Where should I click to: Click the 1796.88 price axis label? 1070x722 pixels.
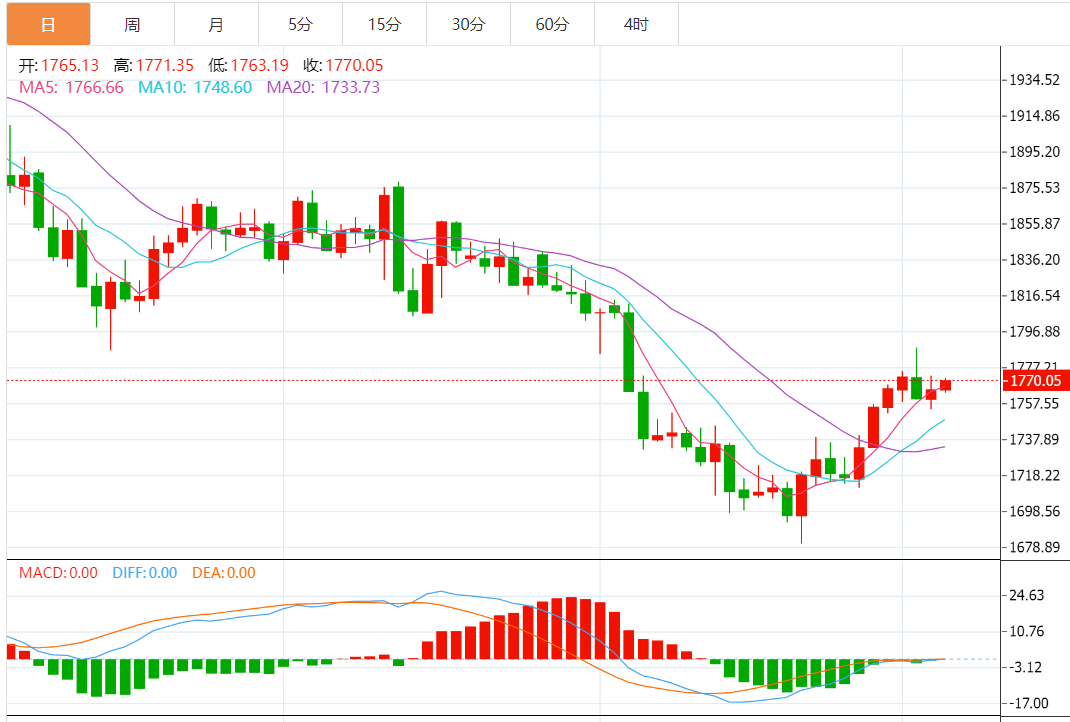(1035, 332)
